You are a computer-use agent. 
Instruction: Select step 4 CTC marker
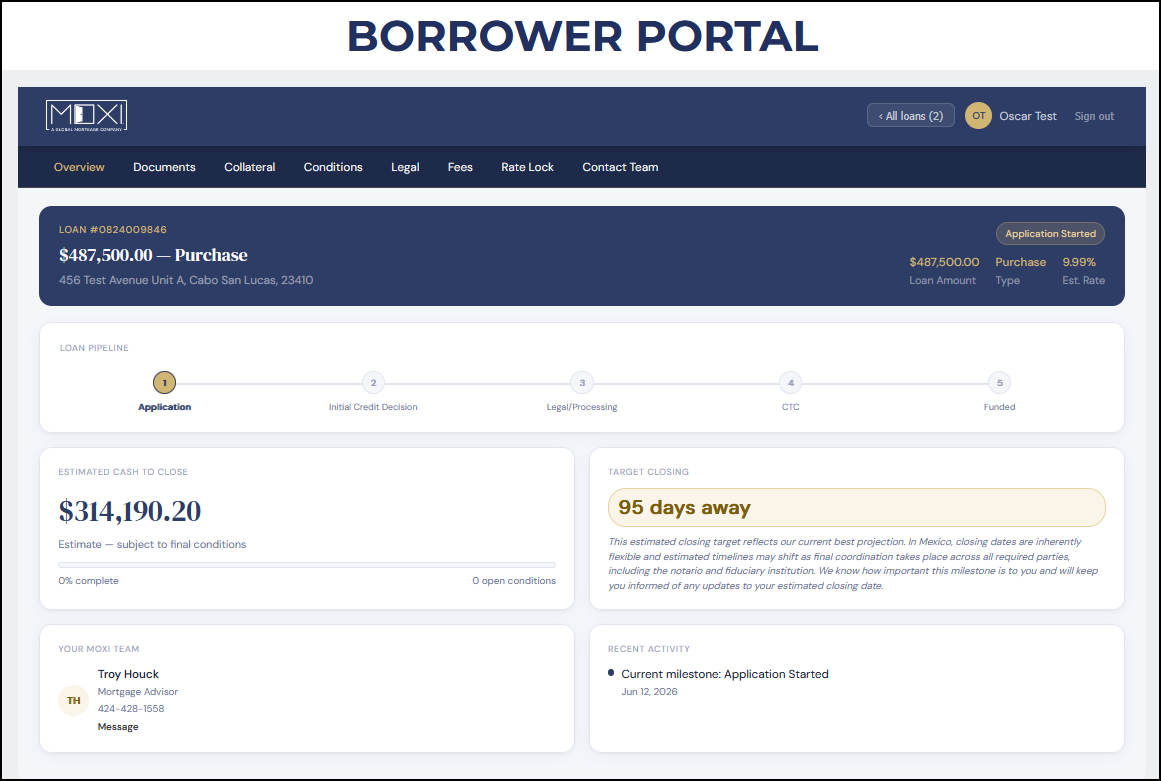point(791,383)
